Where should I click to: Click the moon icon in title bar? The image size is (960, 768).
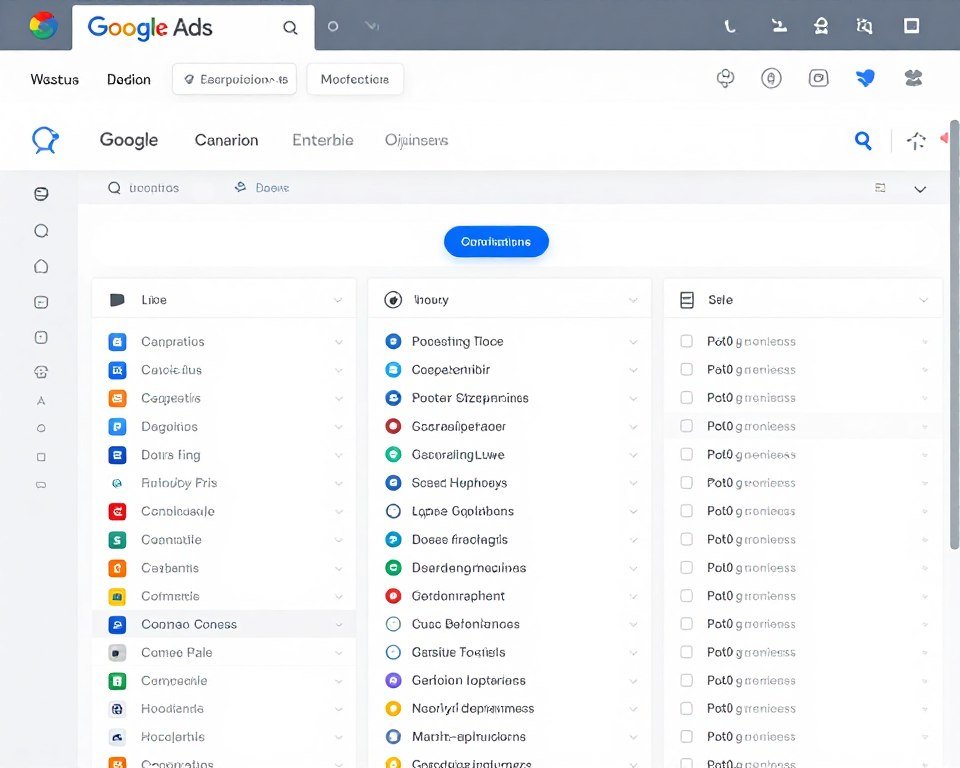(729, 26)
